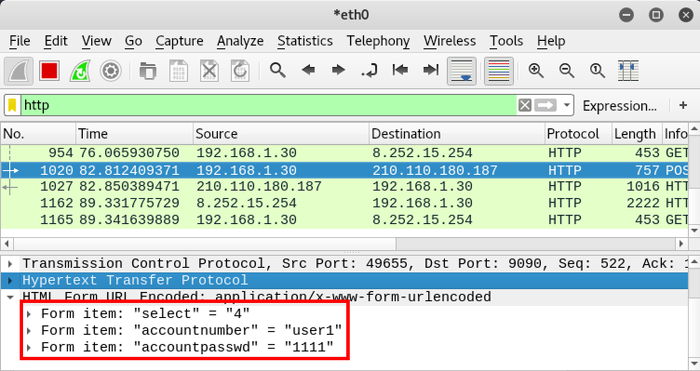Expand form item "accountpasswd" = "1111"
Image resolution: width=700 pixels, height=371 pixels.
click(29, 347)
